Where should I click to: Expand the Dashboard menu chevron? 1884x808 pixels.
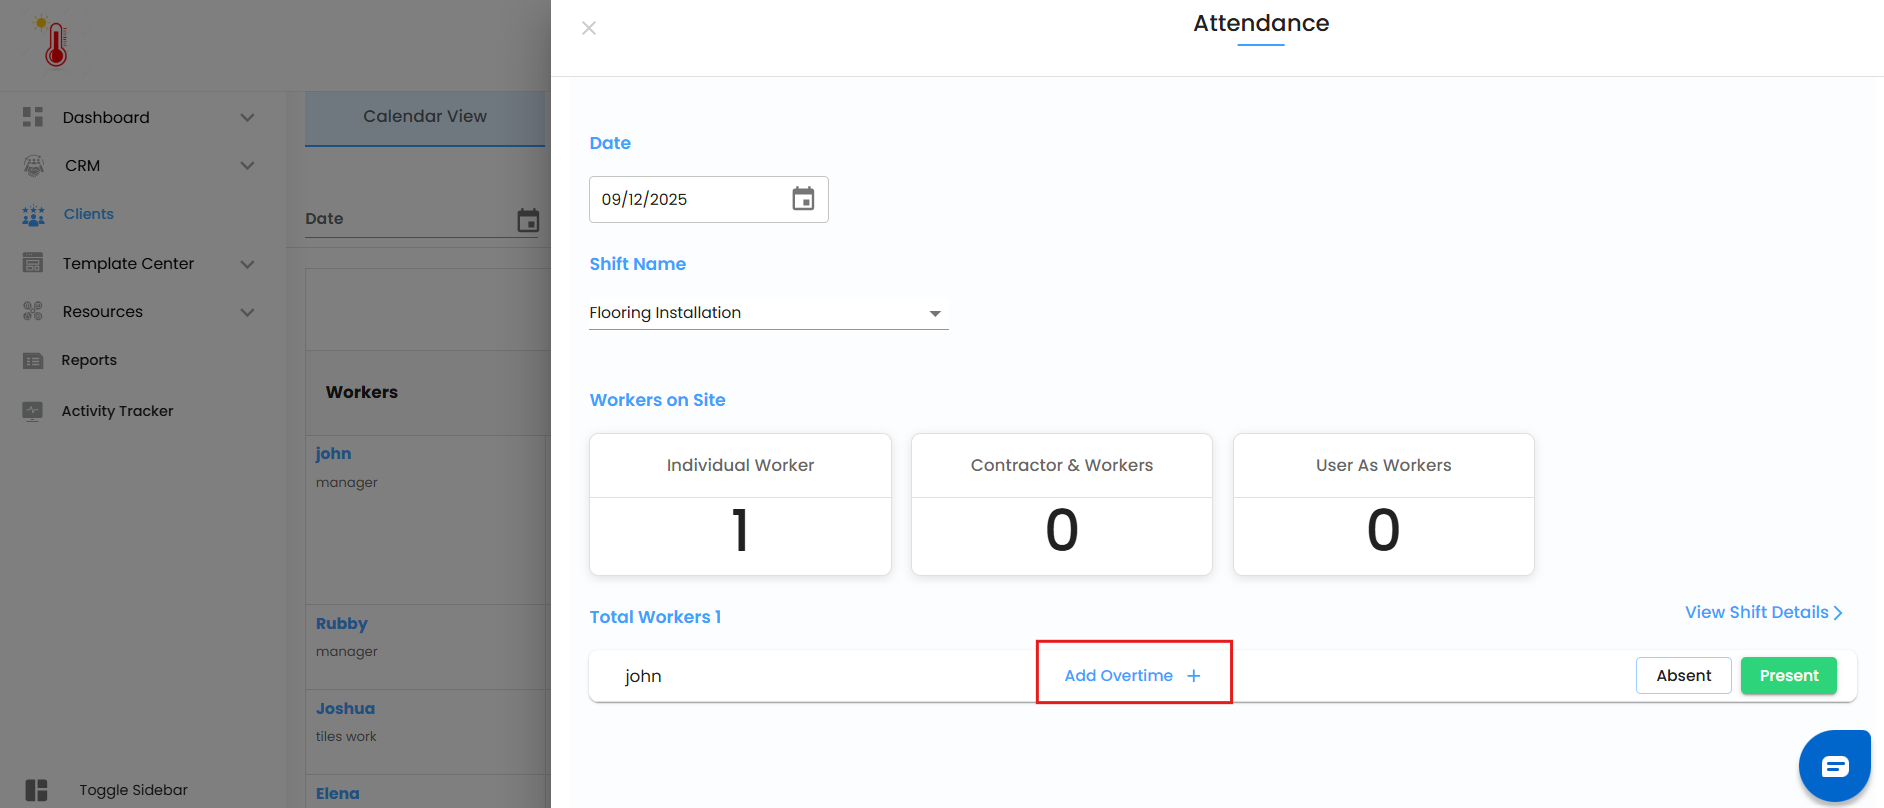tap(247, 118)
